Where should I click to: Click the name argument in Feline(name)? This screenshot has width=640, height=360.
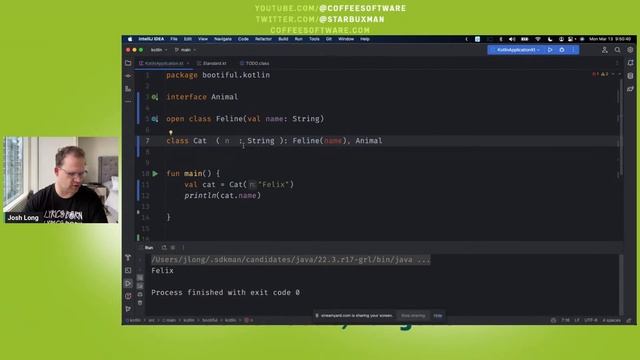coord(333,141)
